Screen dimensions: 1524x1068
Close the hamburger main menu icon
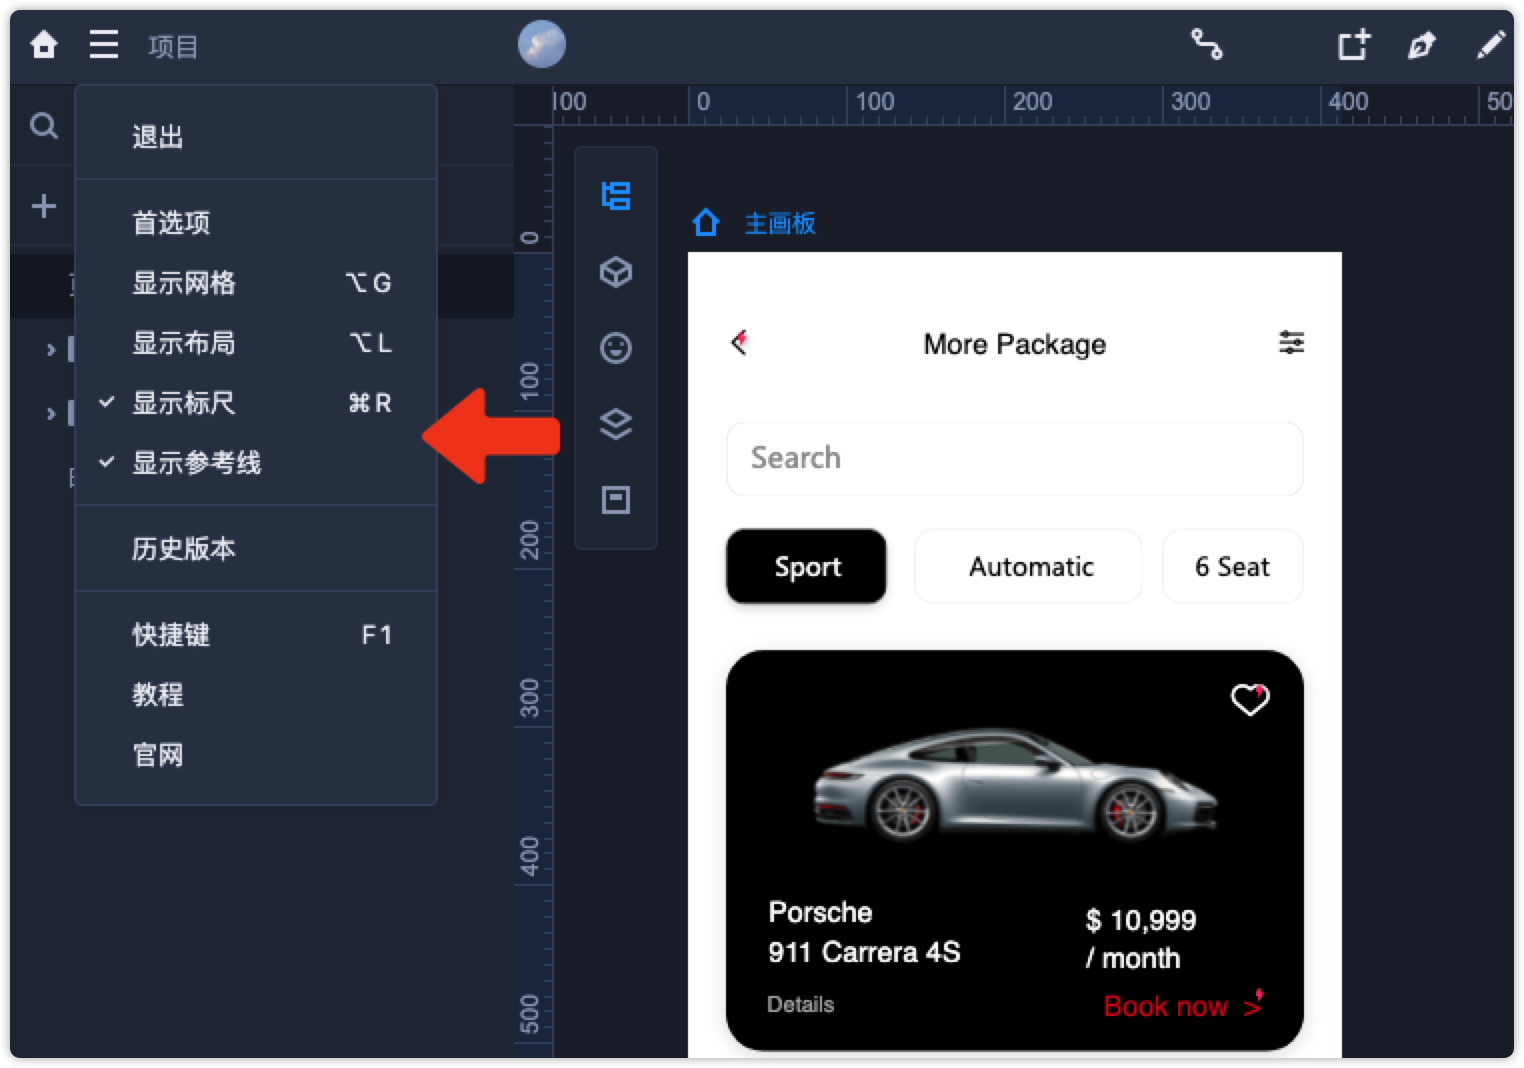(104, 45)
